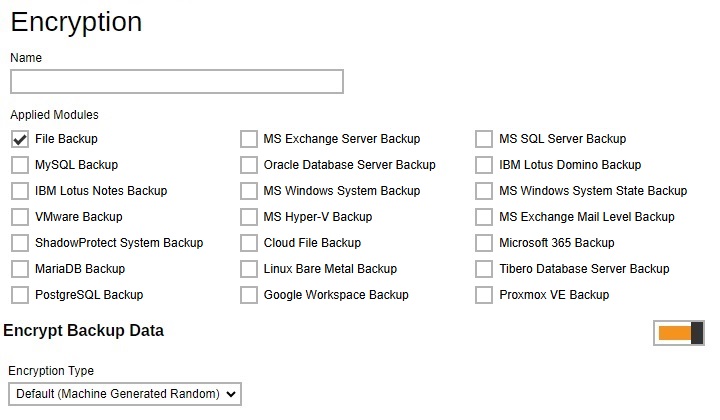720x420 pixels.
Task: Tick the VMware Backup checkbox
Action: [20, 217]
